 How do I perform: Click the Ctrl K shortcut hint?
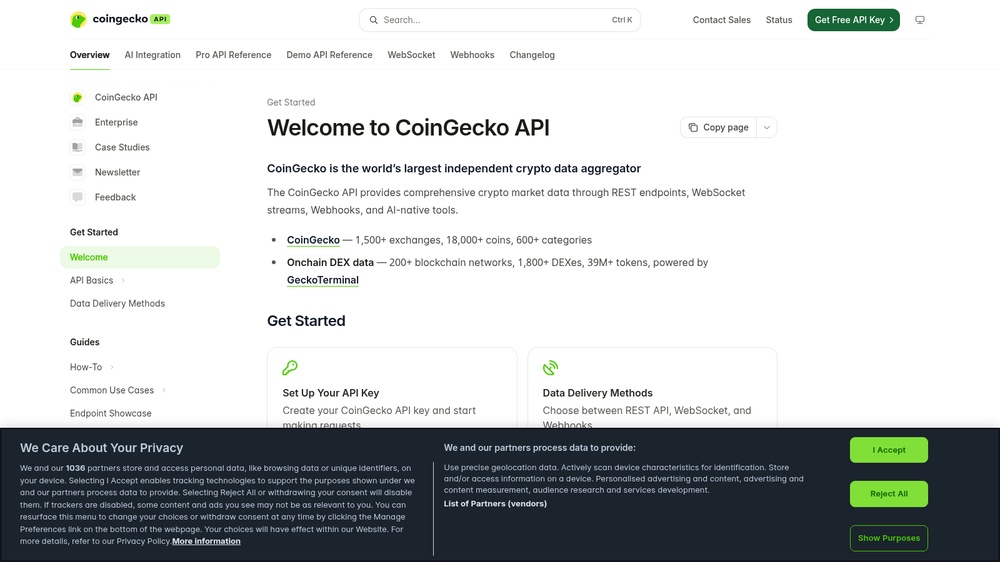(x=622, y=20)
